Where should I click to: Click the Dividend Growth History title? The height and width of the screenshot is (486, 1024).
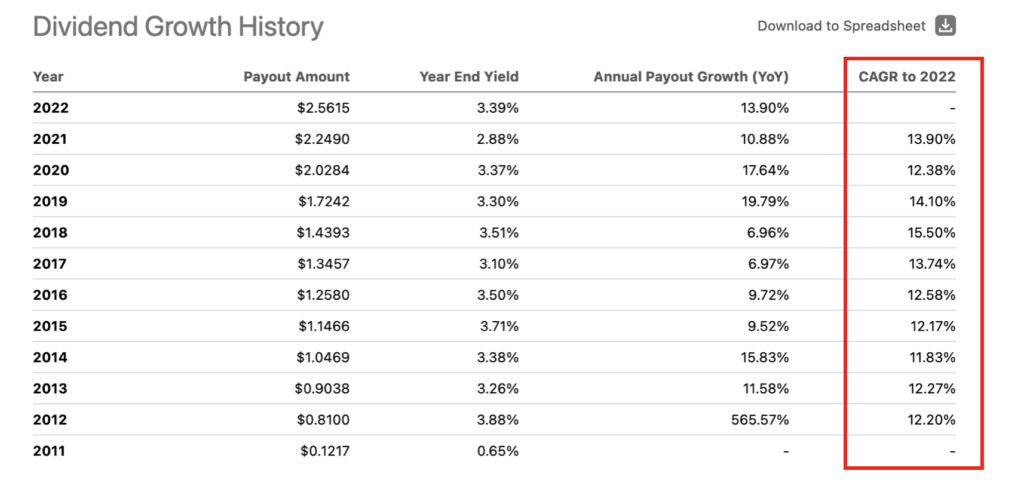pyautogui.click(x=178, y=26)
